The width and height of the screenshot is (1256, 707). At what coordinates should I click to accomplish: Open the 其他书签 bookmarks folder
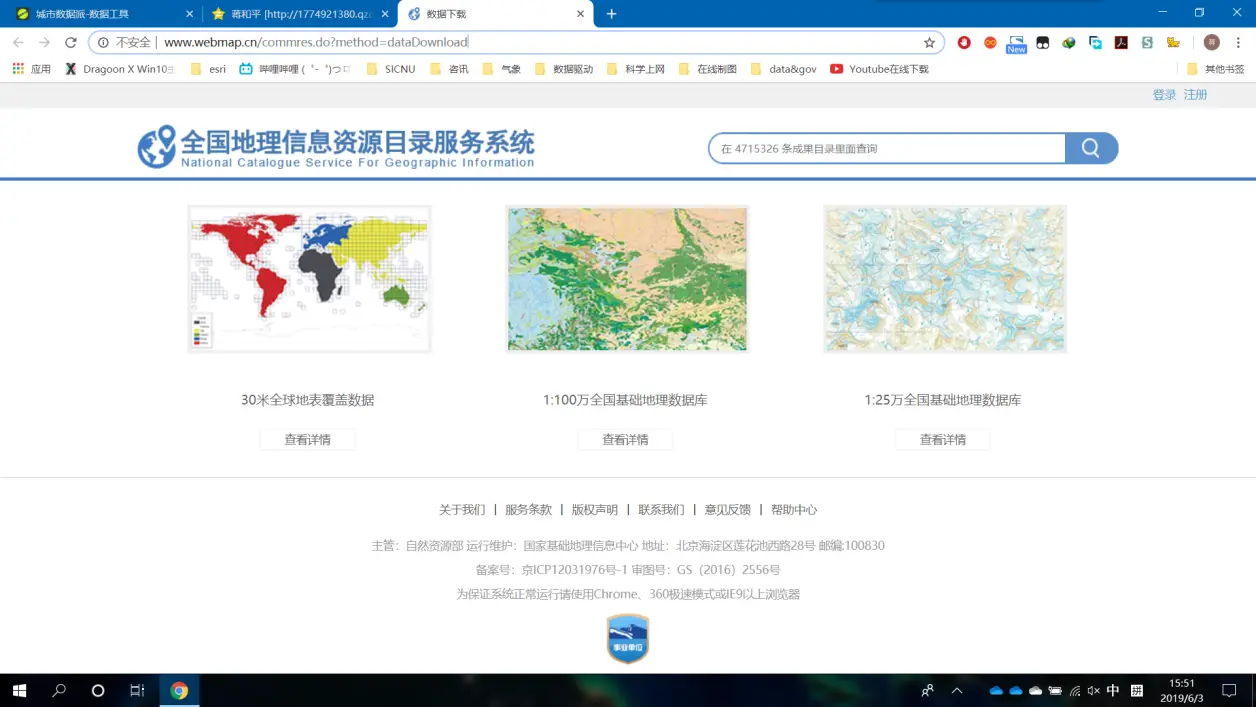click(x=1215, y=69)
